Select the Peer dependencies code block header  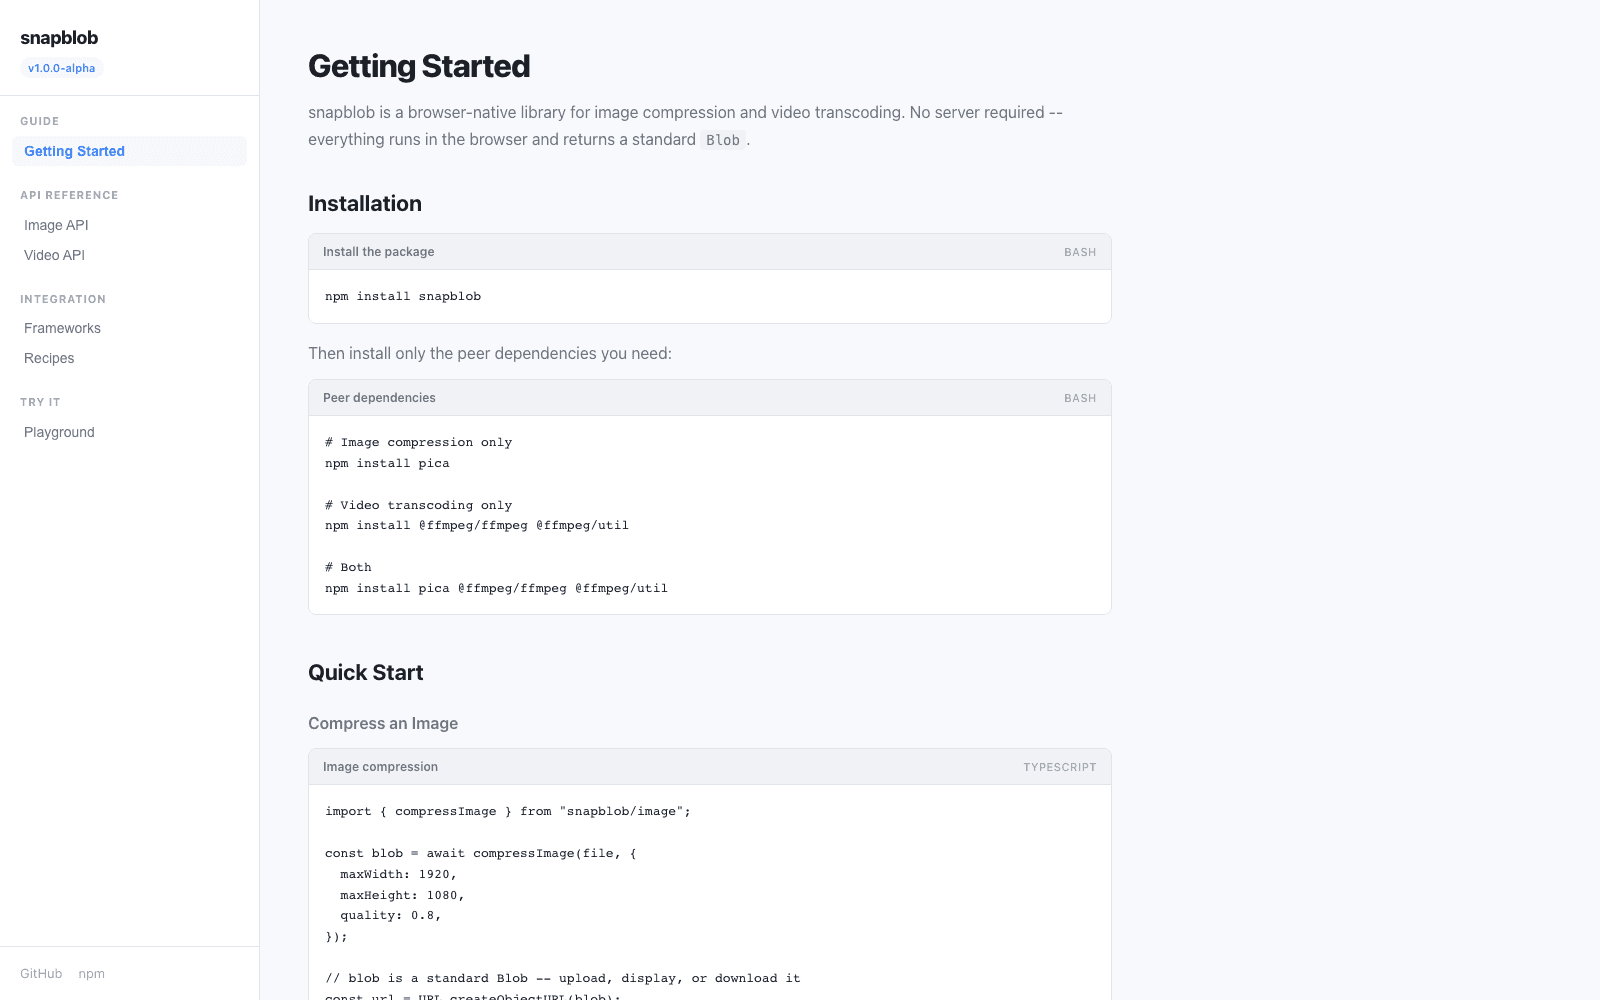coord(379,398)
